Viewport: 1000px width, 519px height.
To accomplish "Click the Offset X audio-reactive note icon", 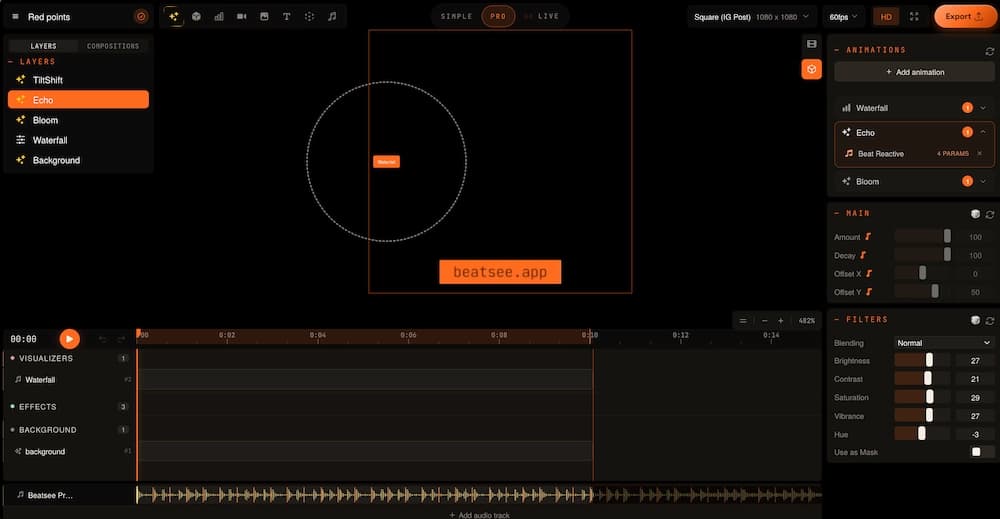I will 869,274.
